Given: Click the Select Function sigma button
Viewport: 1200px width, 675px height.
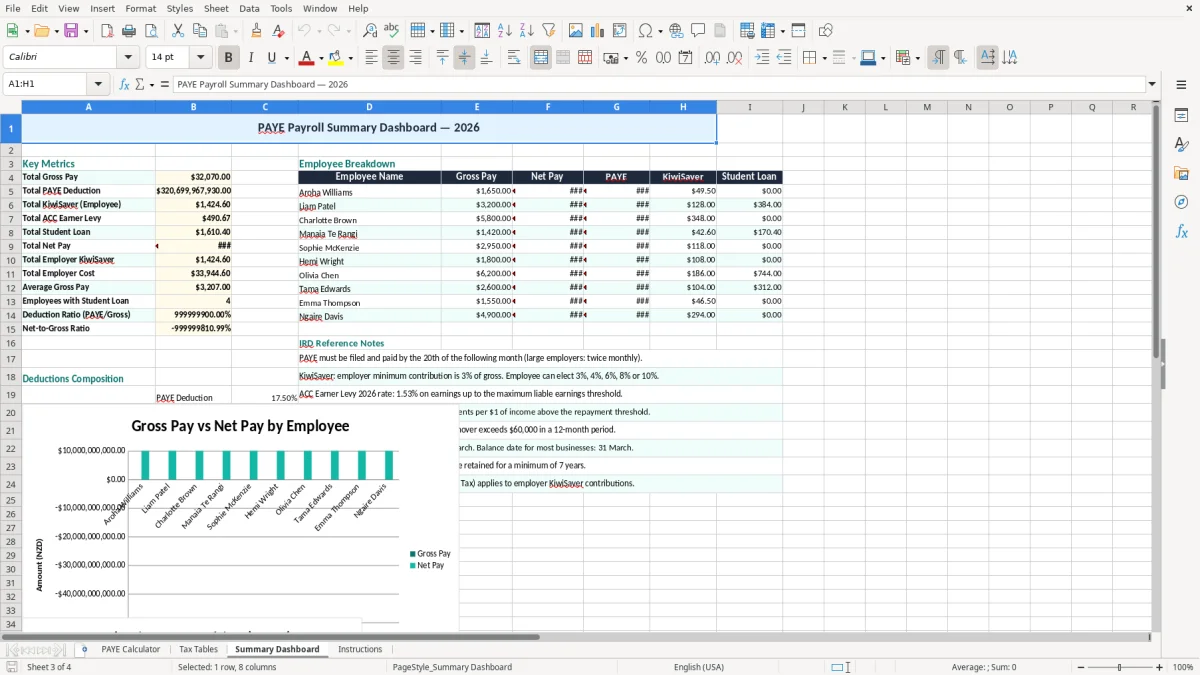Looking at the screenshot, I should pyautogui.click(x=139, y=84).
